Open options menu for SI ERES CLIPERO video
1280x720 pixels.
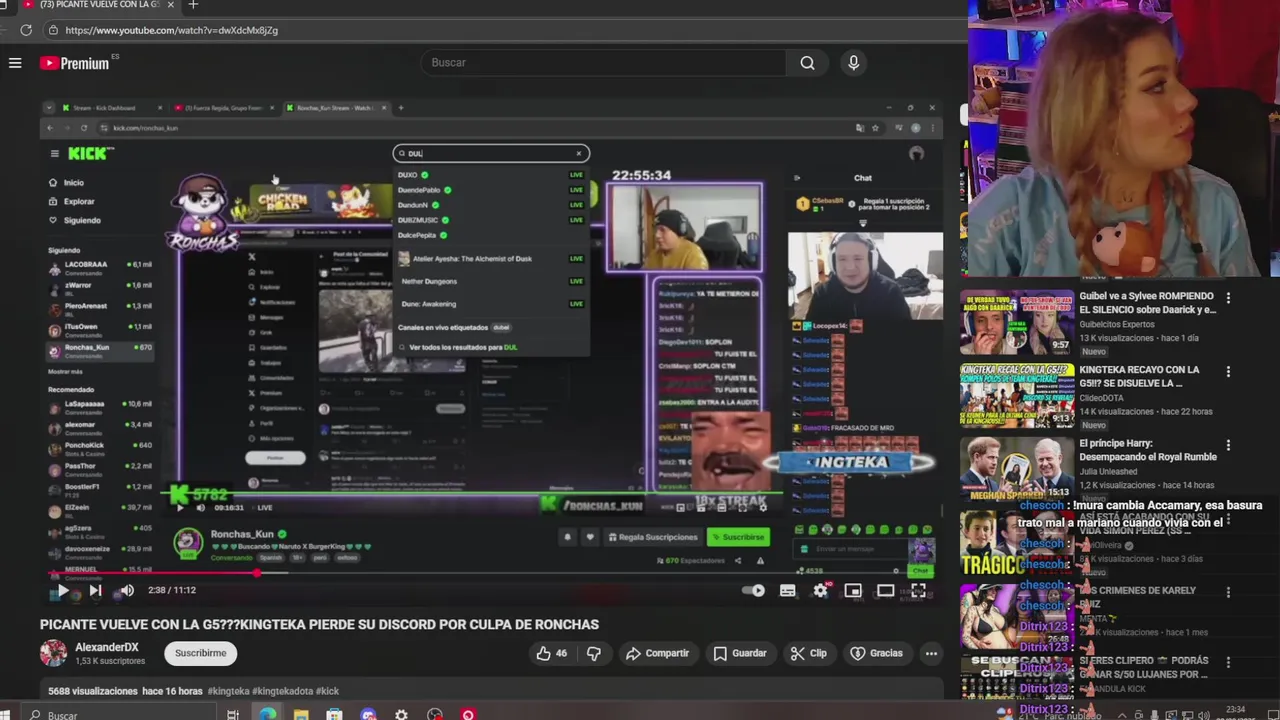(1228, 663)
